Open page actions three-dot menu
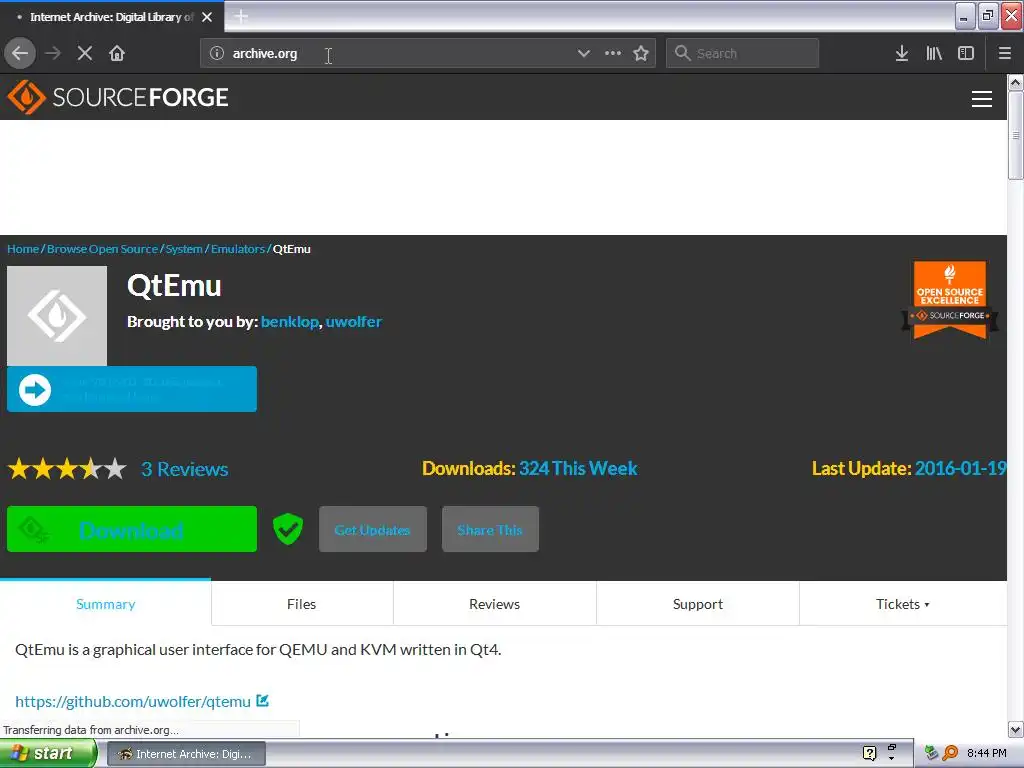This screenshot has height=768, width=1024. (613, 53)
